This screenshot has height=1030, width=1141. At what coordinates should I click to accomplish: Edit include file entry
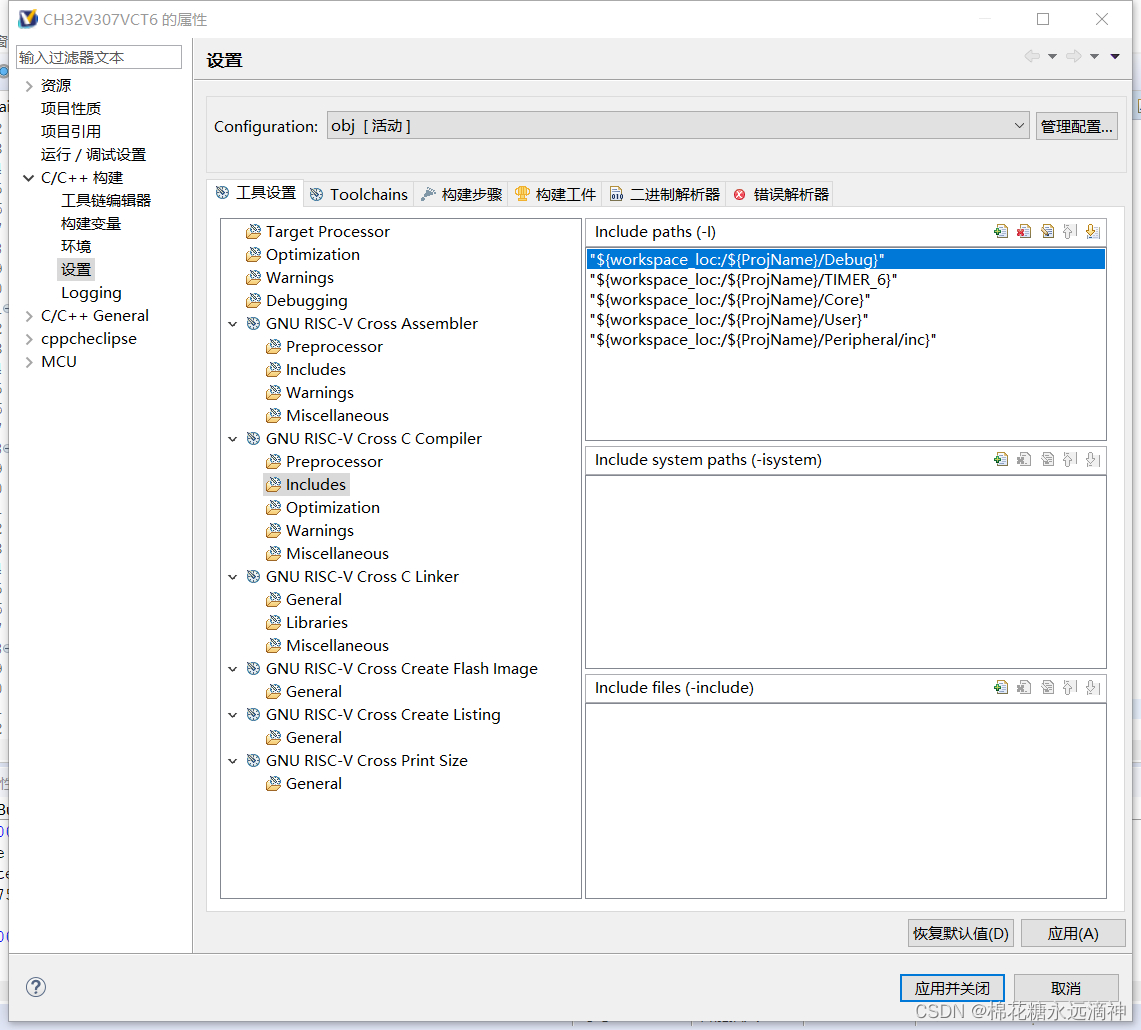click(1047, 687)
